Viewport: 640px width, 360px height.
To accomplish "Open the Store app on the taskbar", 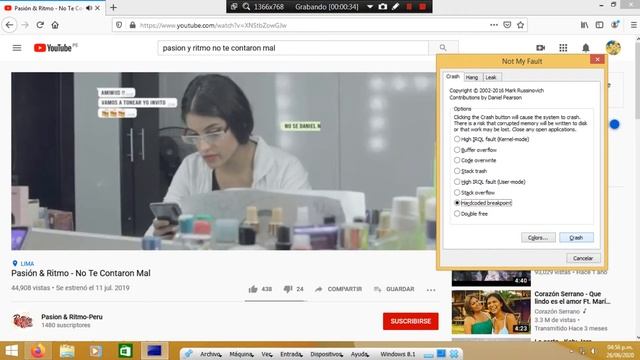I will (125, 351).
